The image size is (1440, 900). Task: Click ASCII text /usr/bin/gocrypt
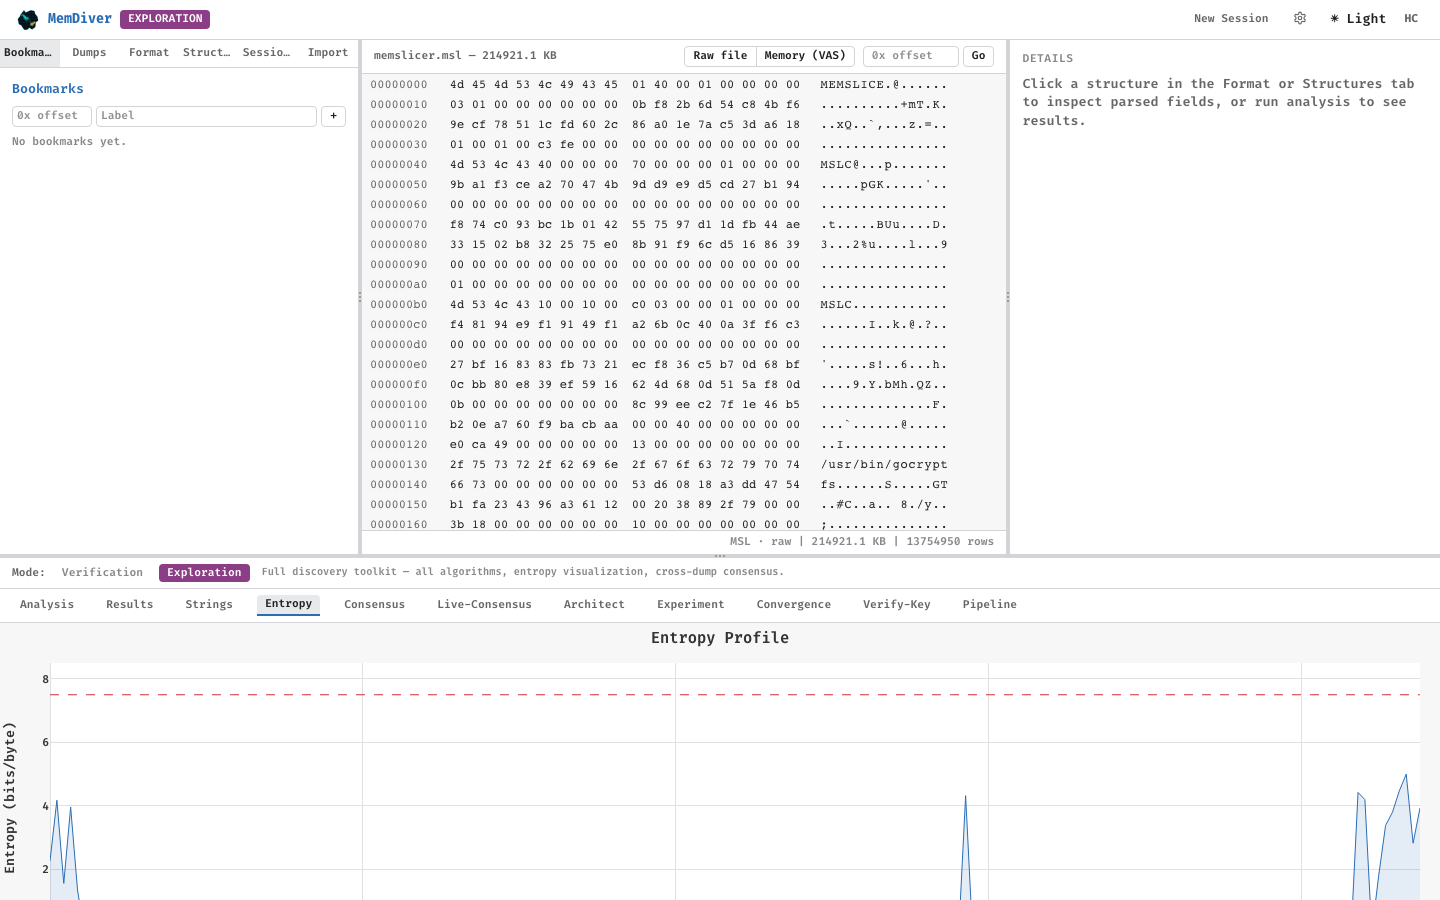point(884,465)
